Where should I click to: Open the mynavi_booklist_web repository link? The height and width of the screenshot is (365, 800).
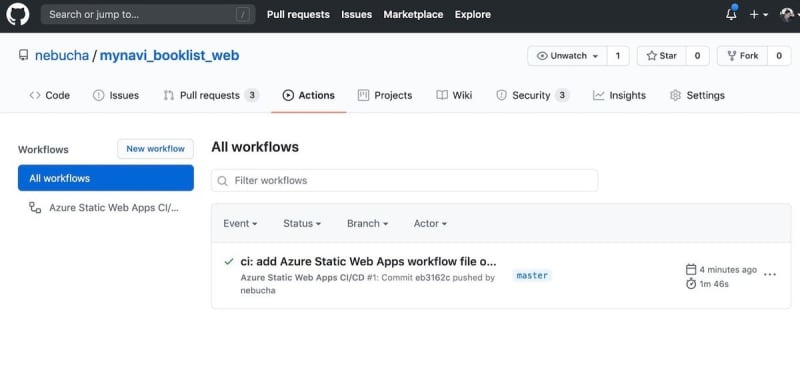pos(169,55)
